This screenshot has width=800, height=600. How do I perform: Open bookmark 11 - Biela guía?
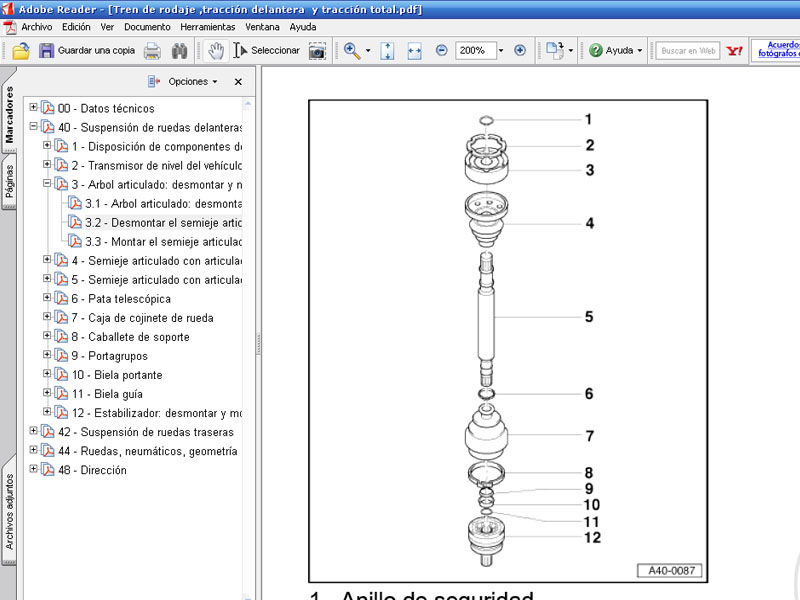(x=107, y=394)
